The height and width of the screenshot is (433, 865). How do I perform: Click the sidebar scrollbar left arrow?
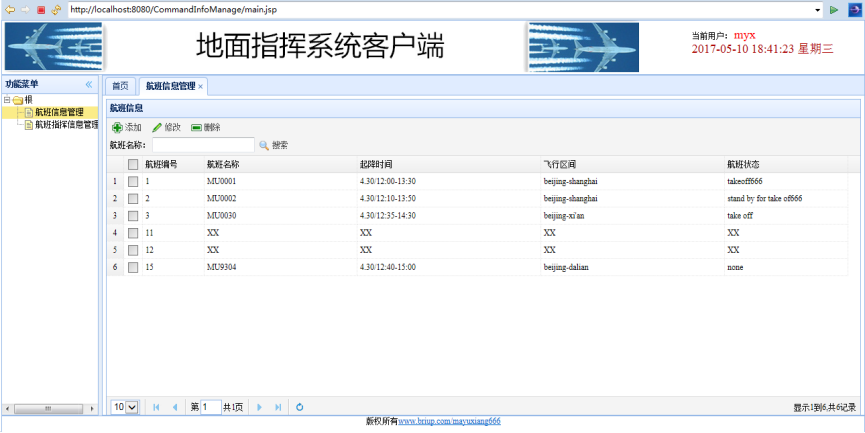(7, 409)
